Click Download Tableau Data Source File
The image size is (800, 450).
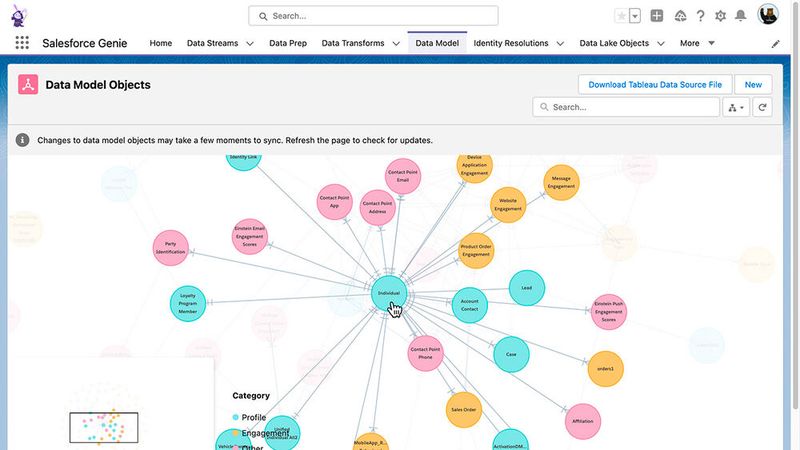pyautogui.click(x=655, y=85)
